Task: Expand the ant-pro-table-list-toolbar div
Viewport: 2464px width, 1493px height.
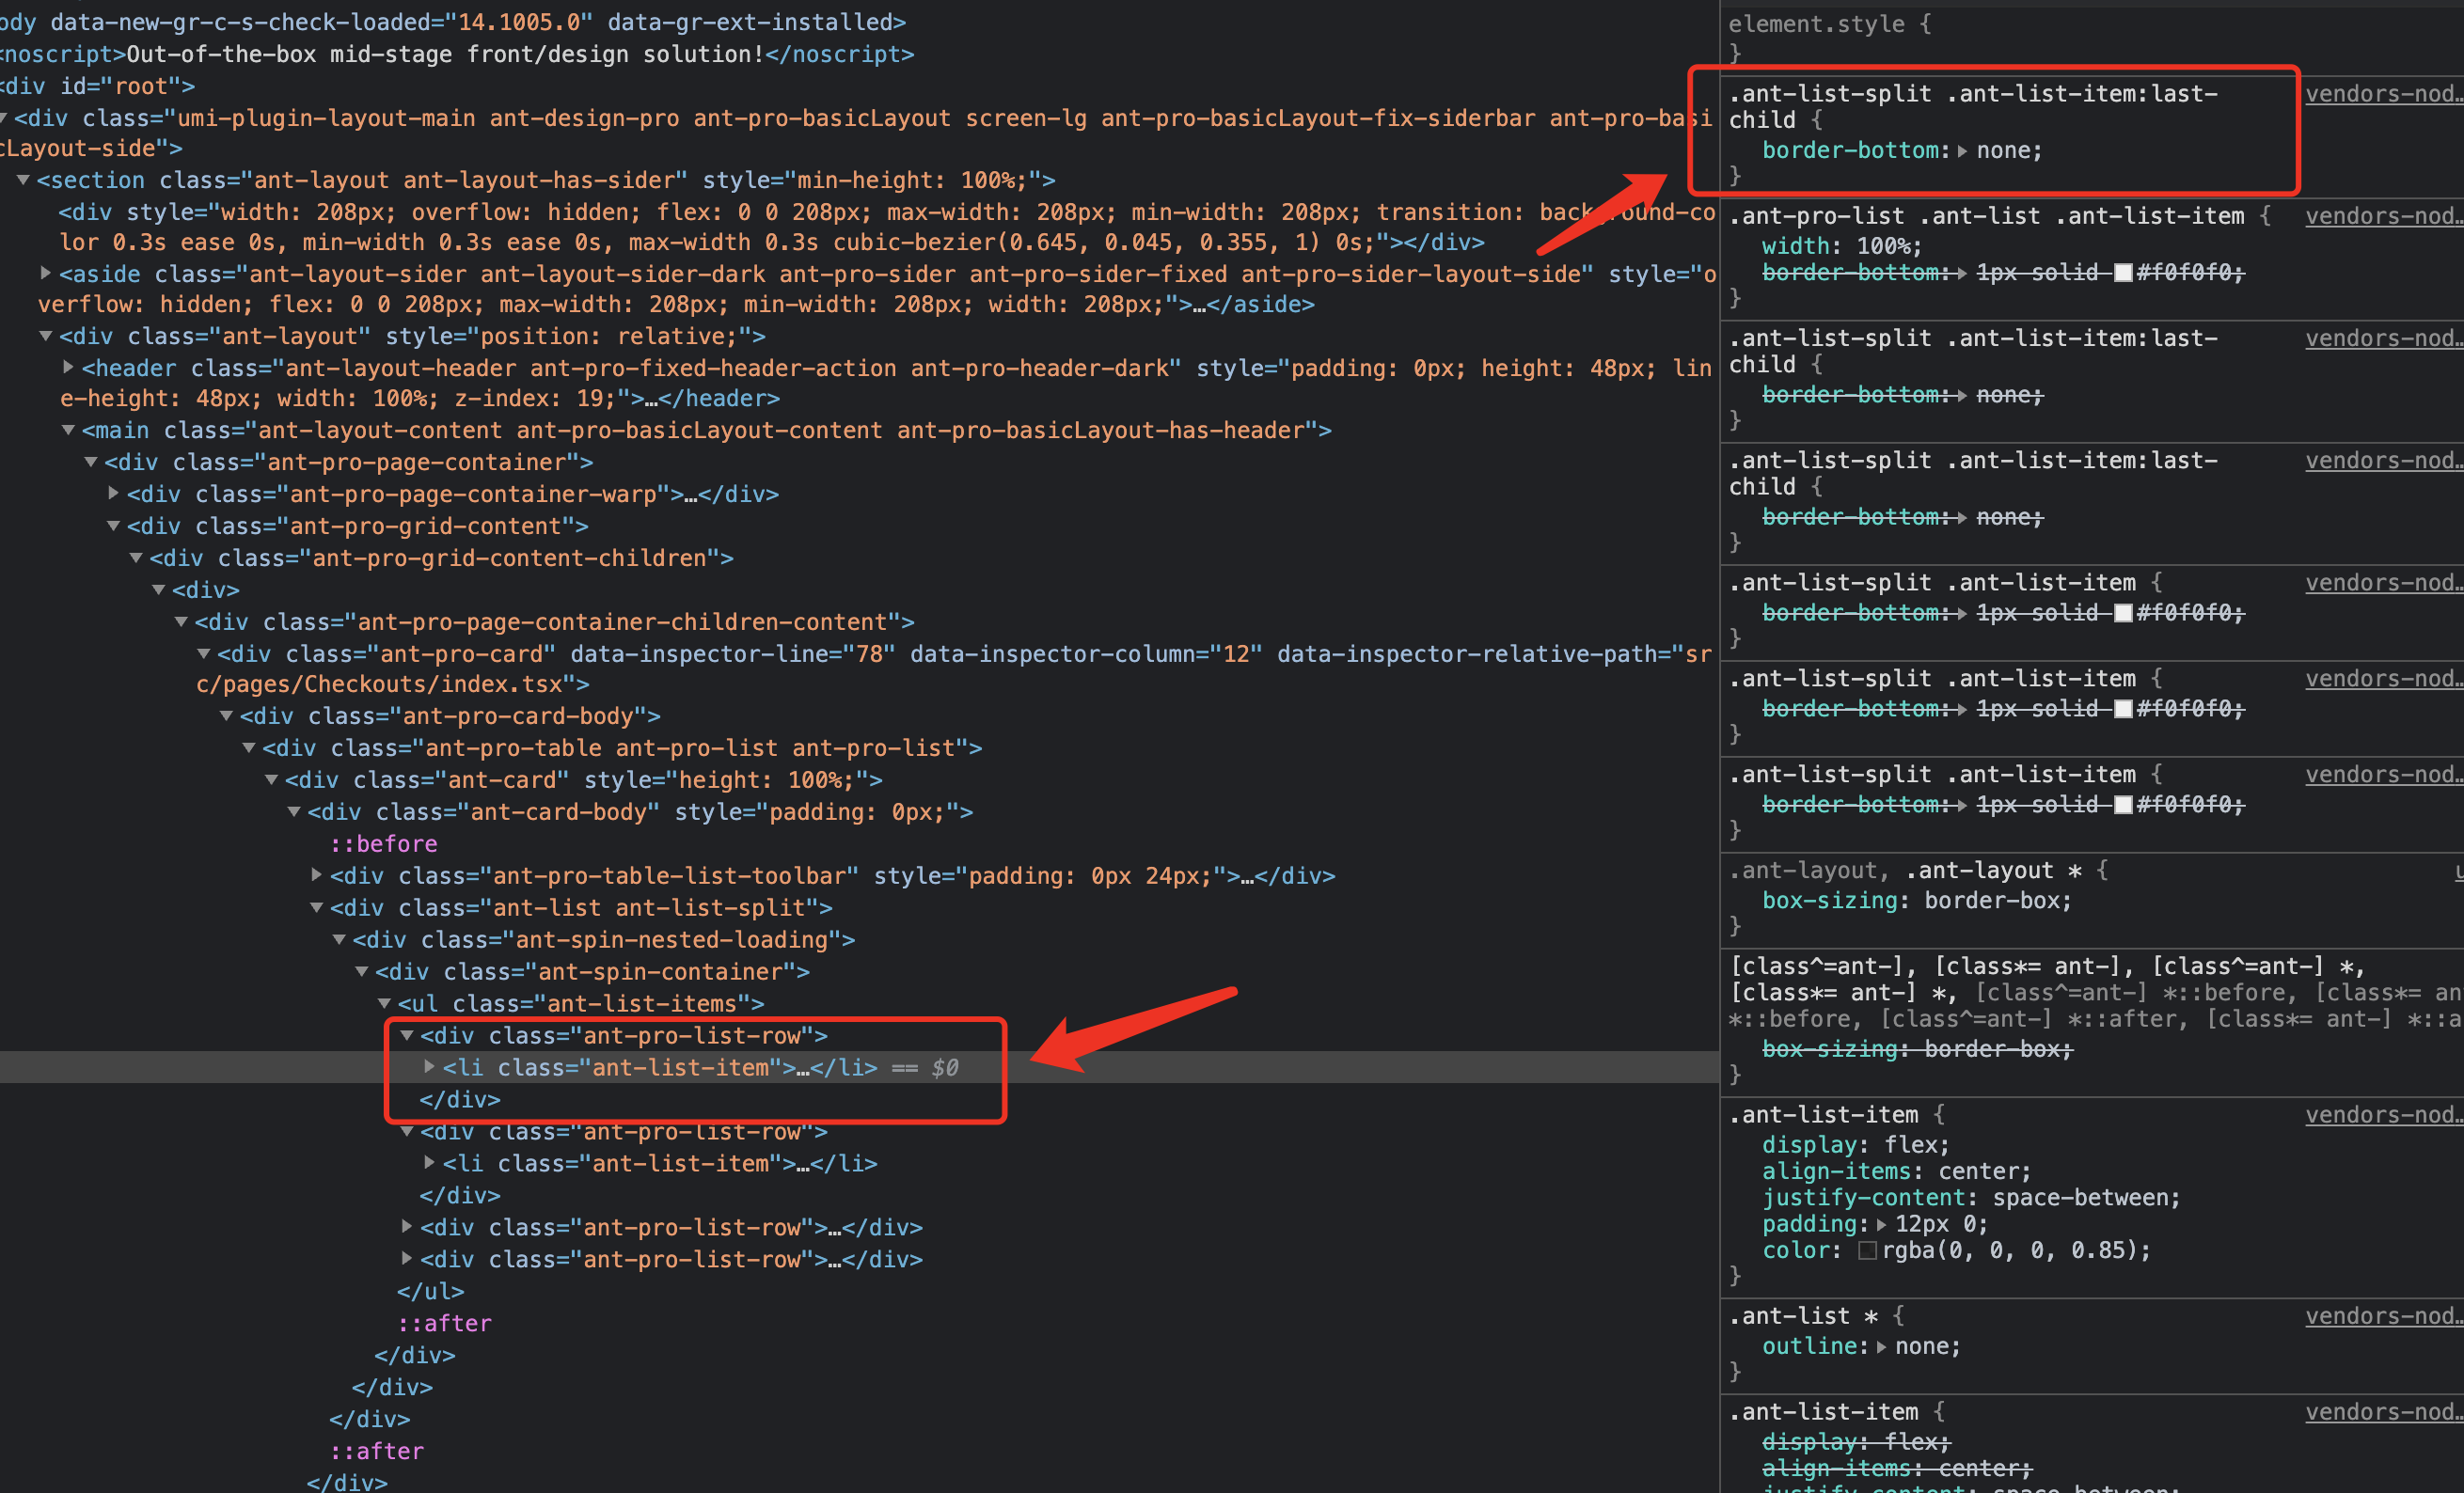Action: [x=317, y=875]
